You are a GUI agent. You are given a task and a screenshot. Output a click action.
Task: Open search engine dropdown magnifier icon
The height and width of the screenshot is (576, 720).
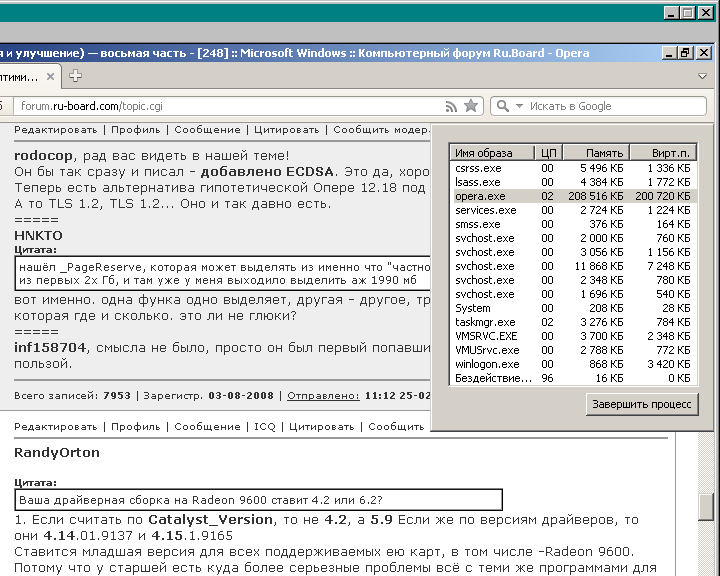pyautogui.click(x=509, y=106)
